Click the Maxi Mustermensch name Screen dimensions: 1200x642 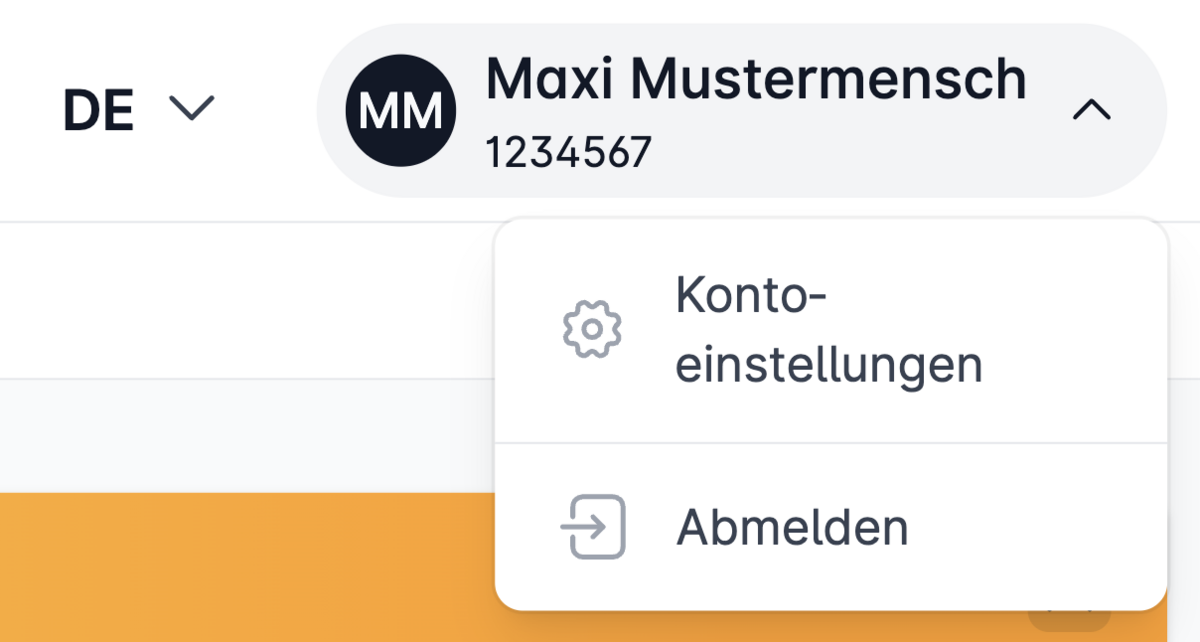pyautogui.click(x=756, y=79)
